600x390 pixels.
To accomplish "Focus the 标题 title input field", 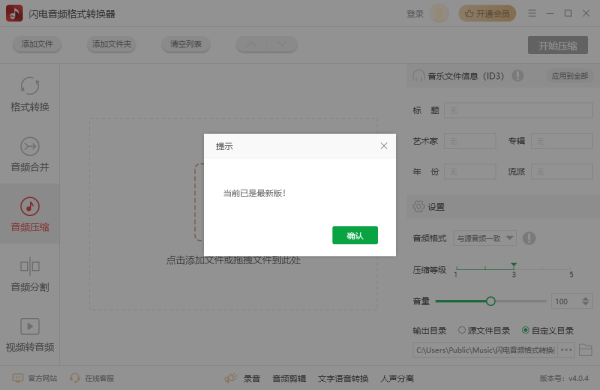I will pyautogui.click(x=518, y=110).
